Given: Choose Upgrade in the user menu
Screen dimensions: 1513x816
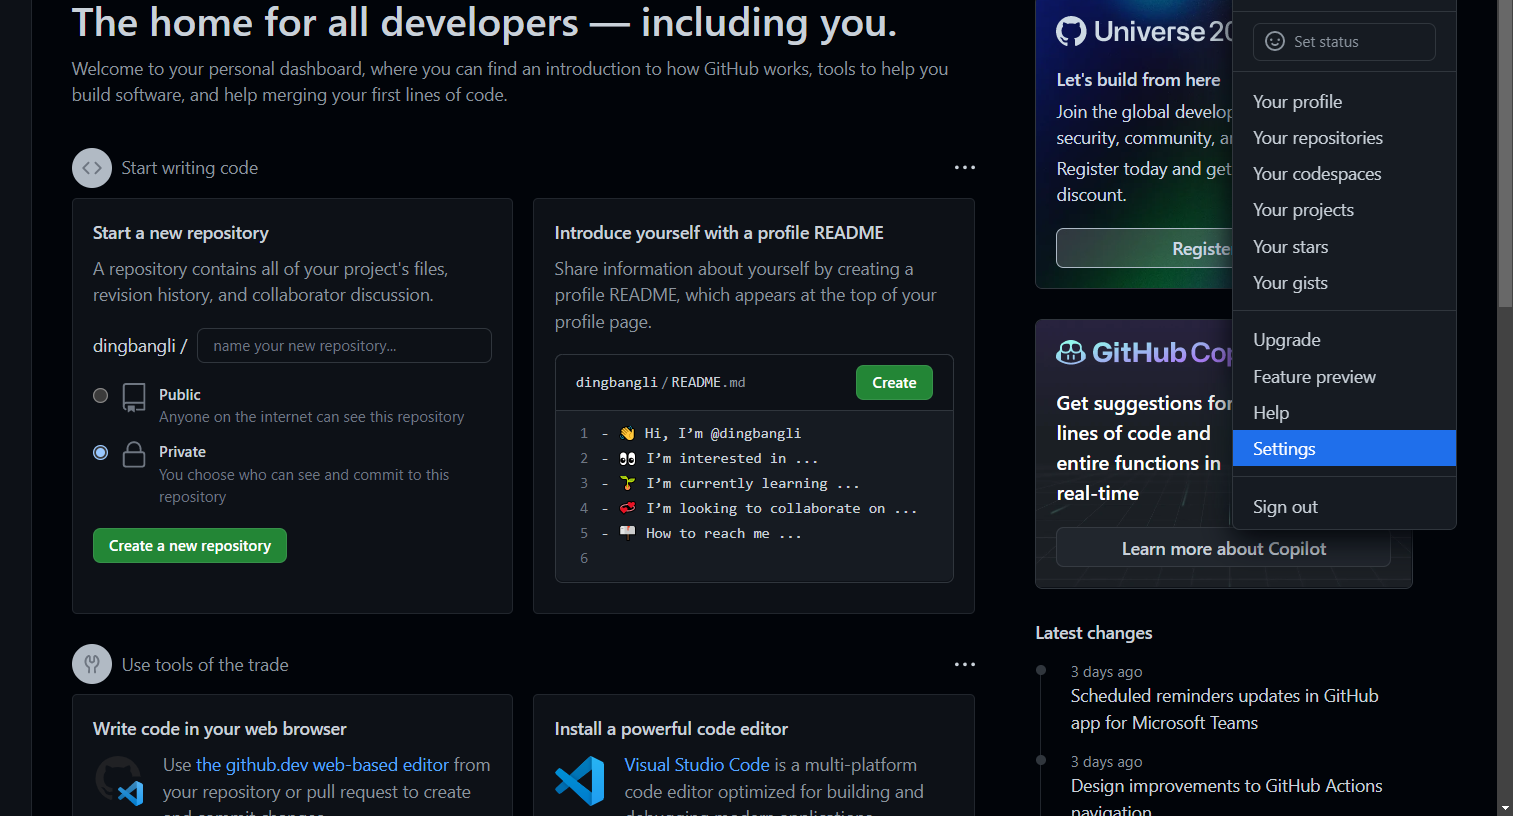Looking at the screenshot, I should 1344,340.
